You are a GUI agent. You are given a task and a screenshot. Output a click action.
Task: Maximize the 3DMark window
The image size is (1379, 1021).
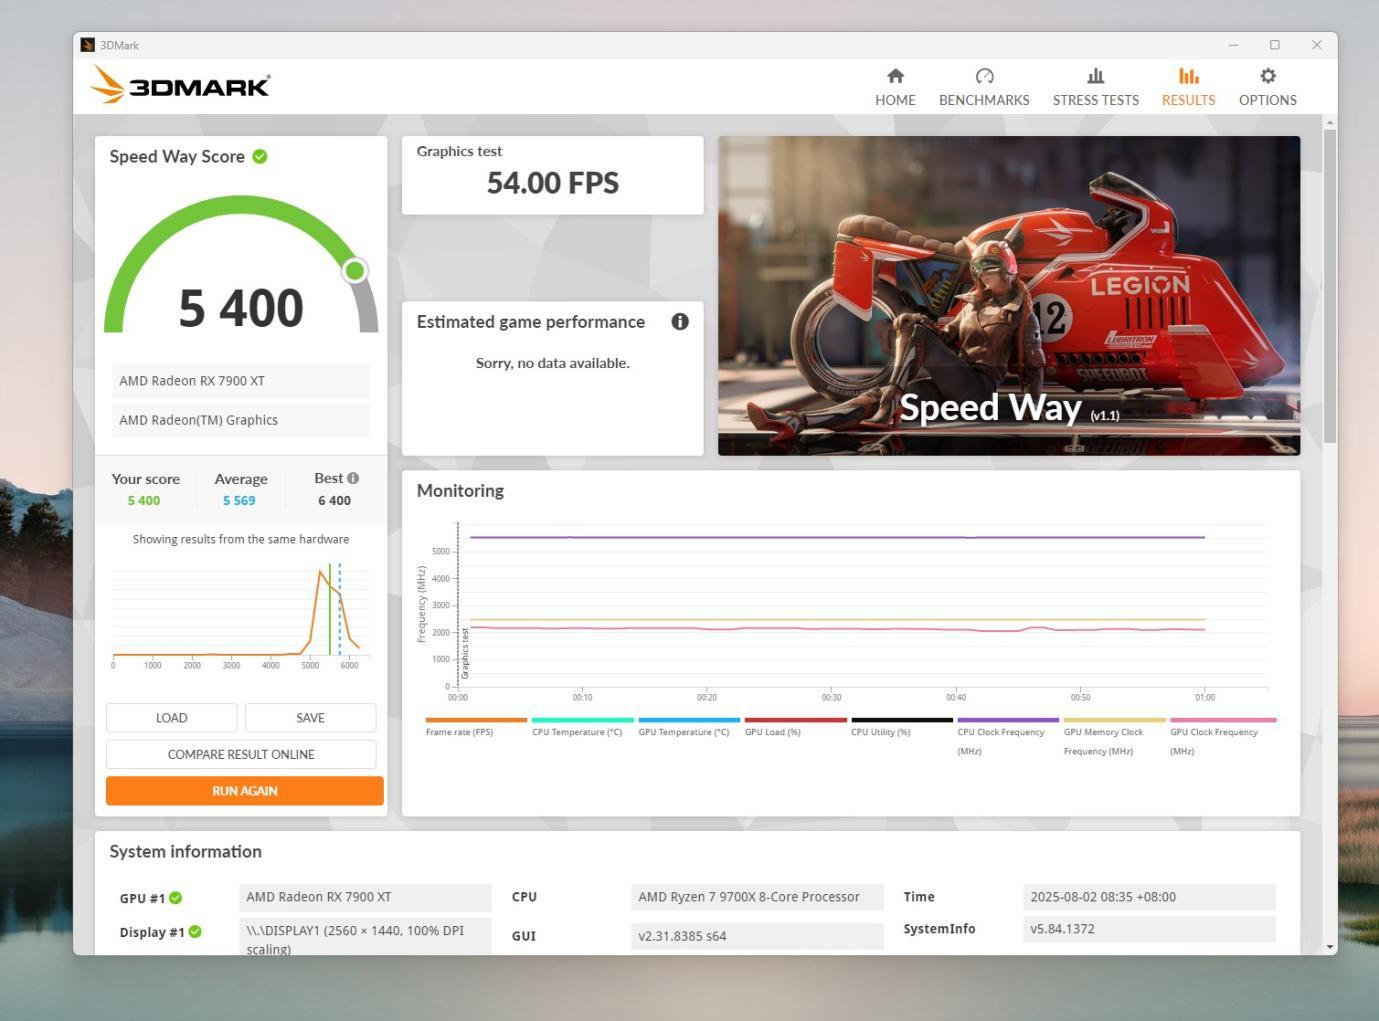pyautogui.click(x=1275, y=45)
